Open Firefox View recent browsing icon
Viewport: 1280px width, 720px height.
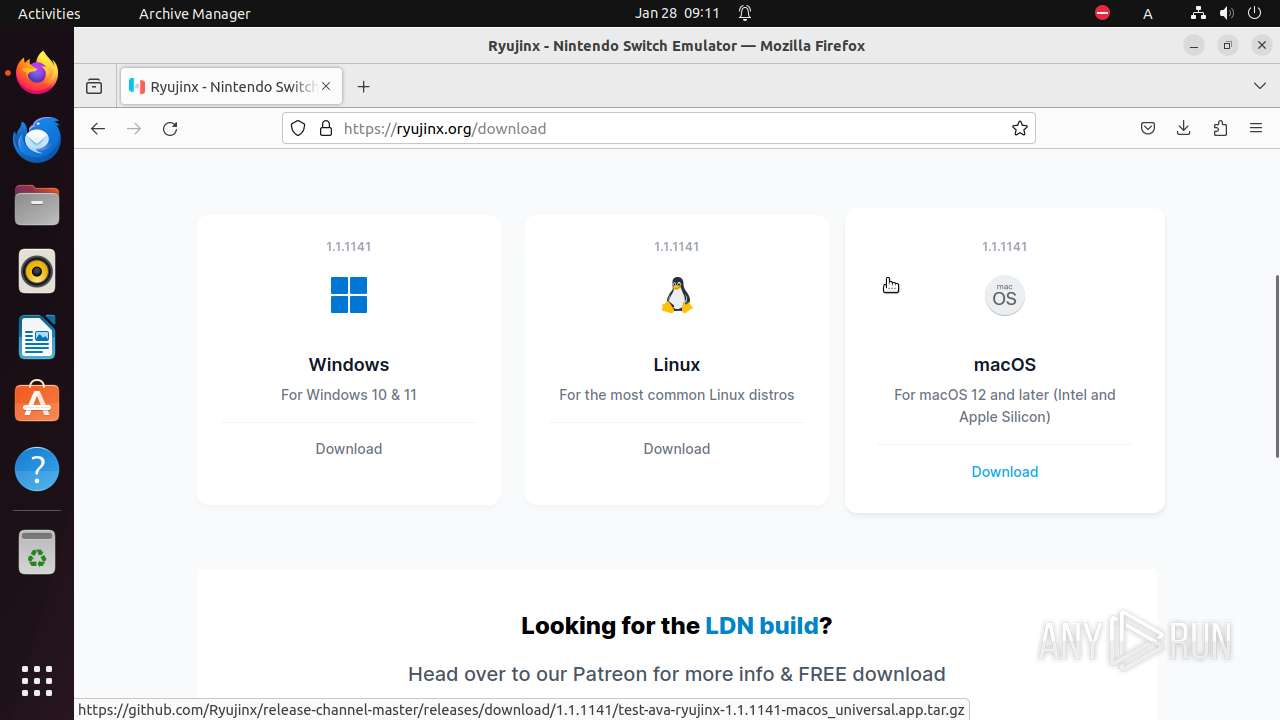point(94,86)
